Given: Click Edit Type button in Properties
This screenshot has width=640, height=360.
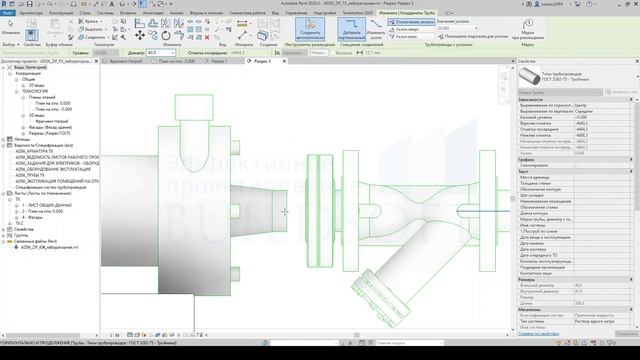Looking at the screenshot, I should 621,92.
